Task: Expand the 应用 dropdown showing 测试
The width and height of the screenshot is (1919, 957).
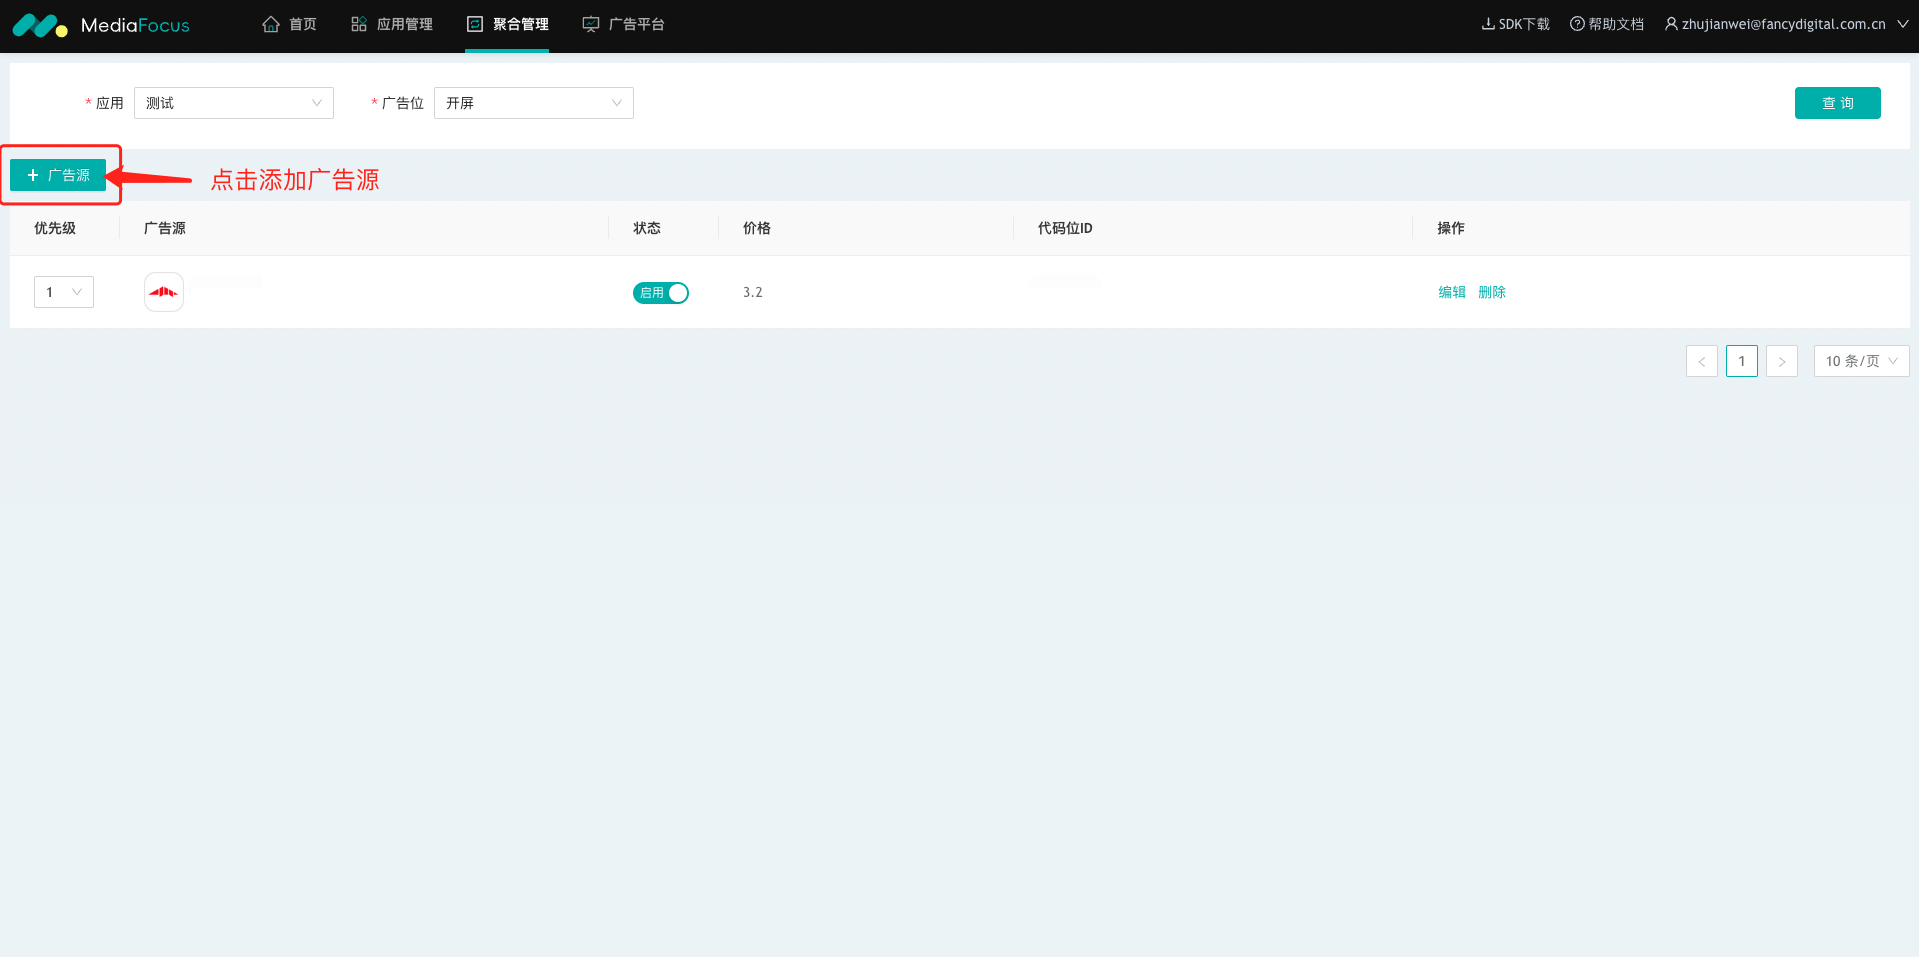Action: click(233, 103)
